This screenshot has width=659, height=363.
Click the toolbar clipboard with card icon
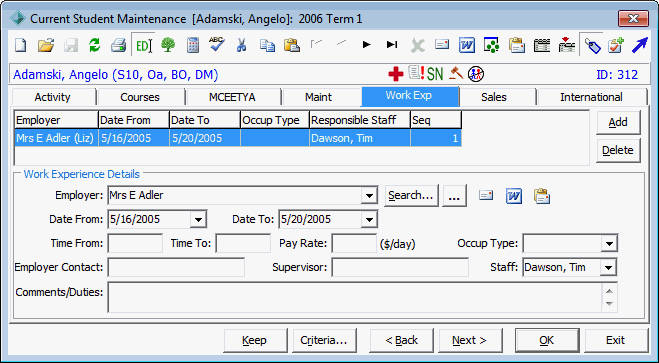pyautogui.click(x=517, y=45)
